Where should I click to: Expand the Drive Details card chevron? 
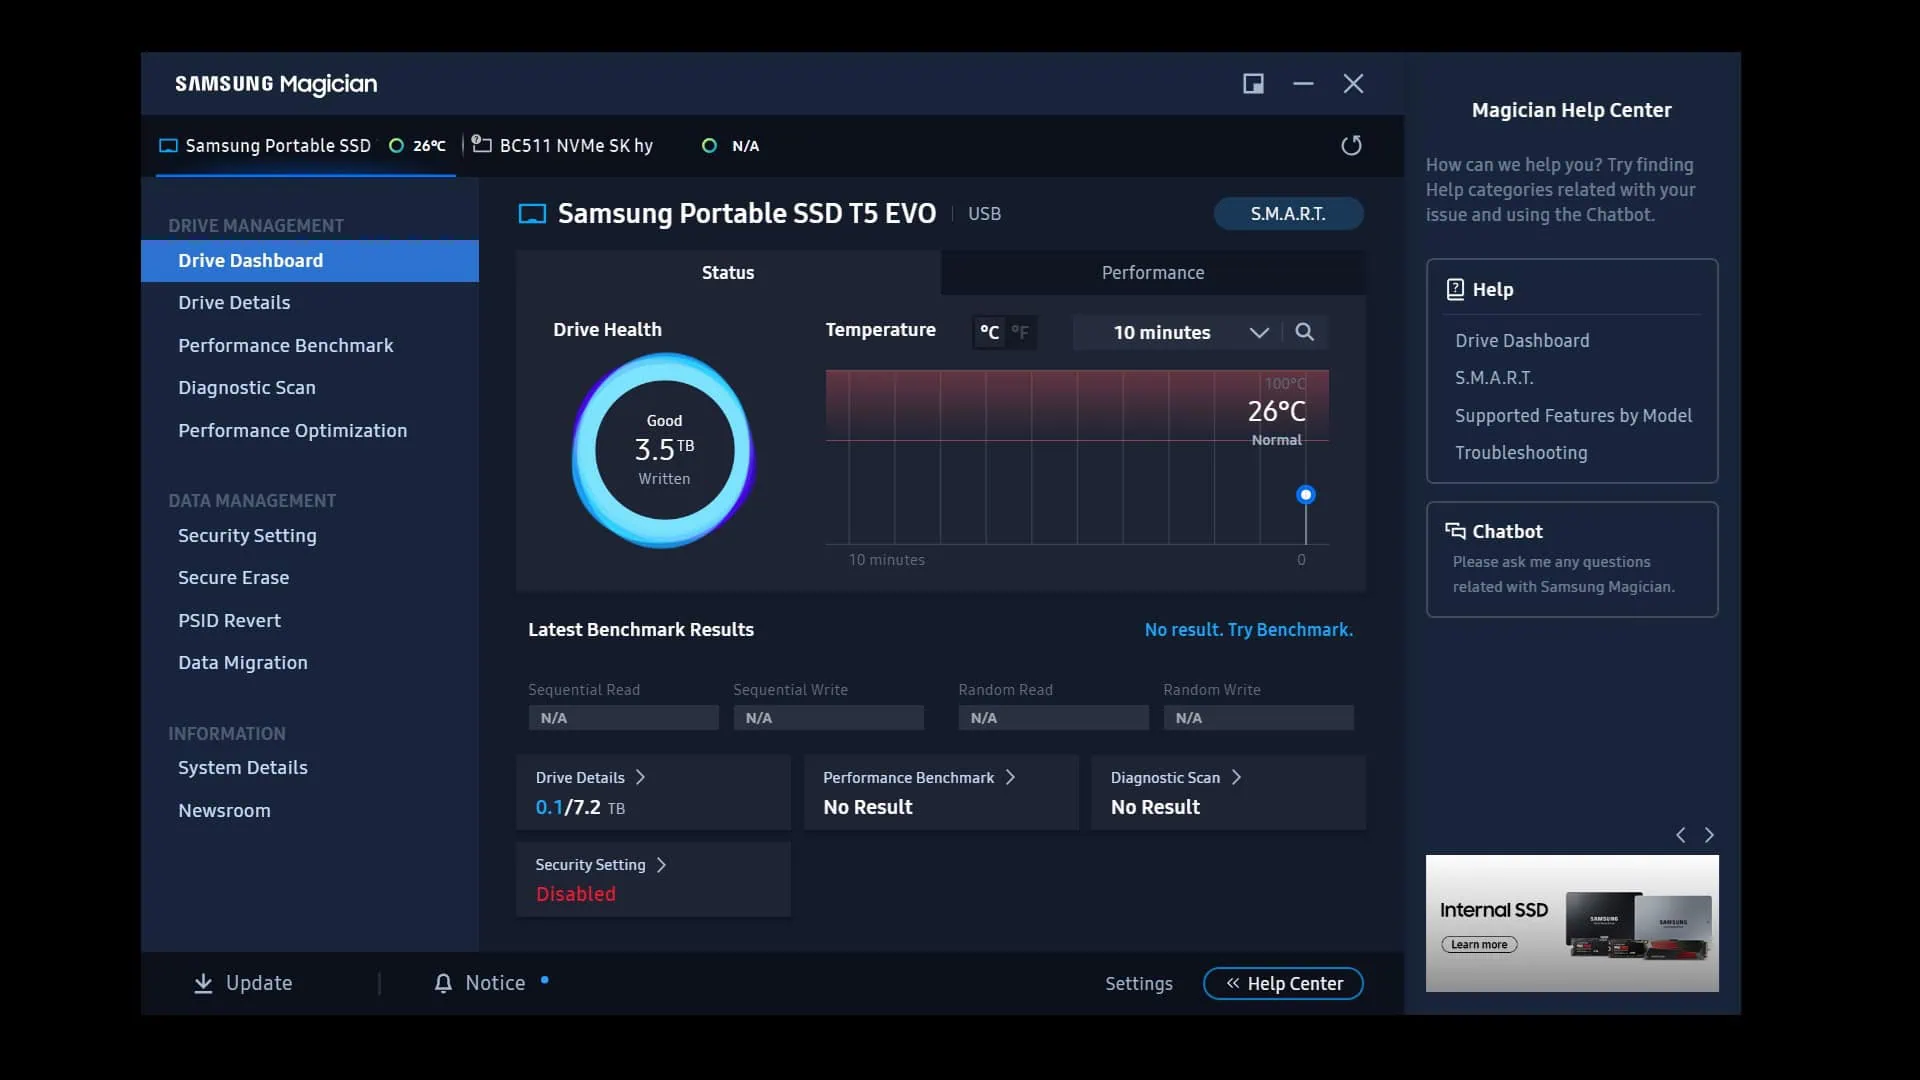641,777
